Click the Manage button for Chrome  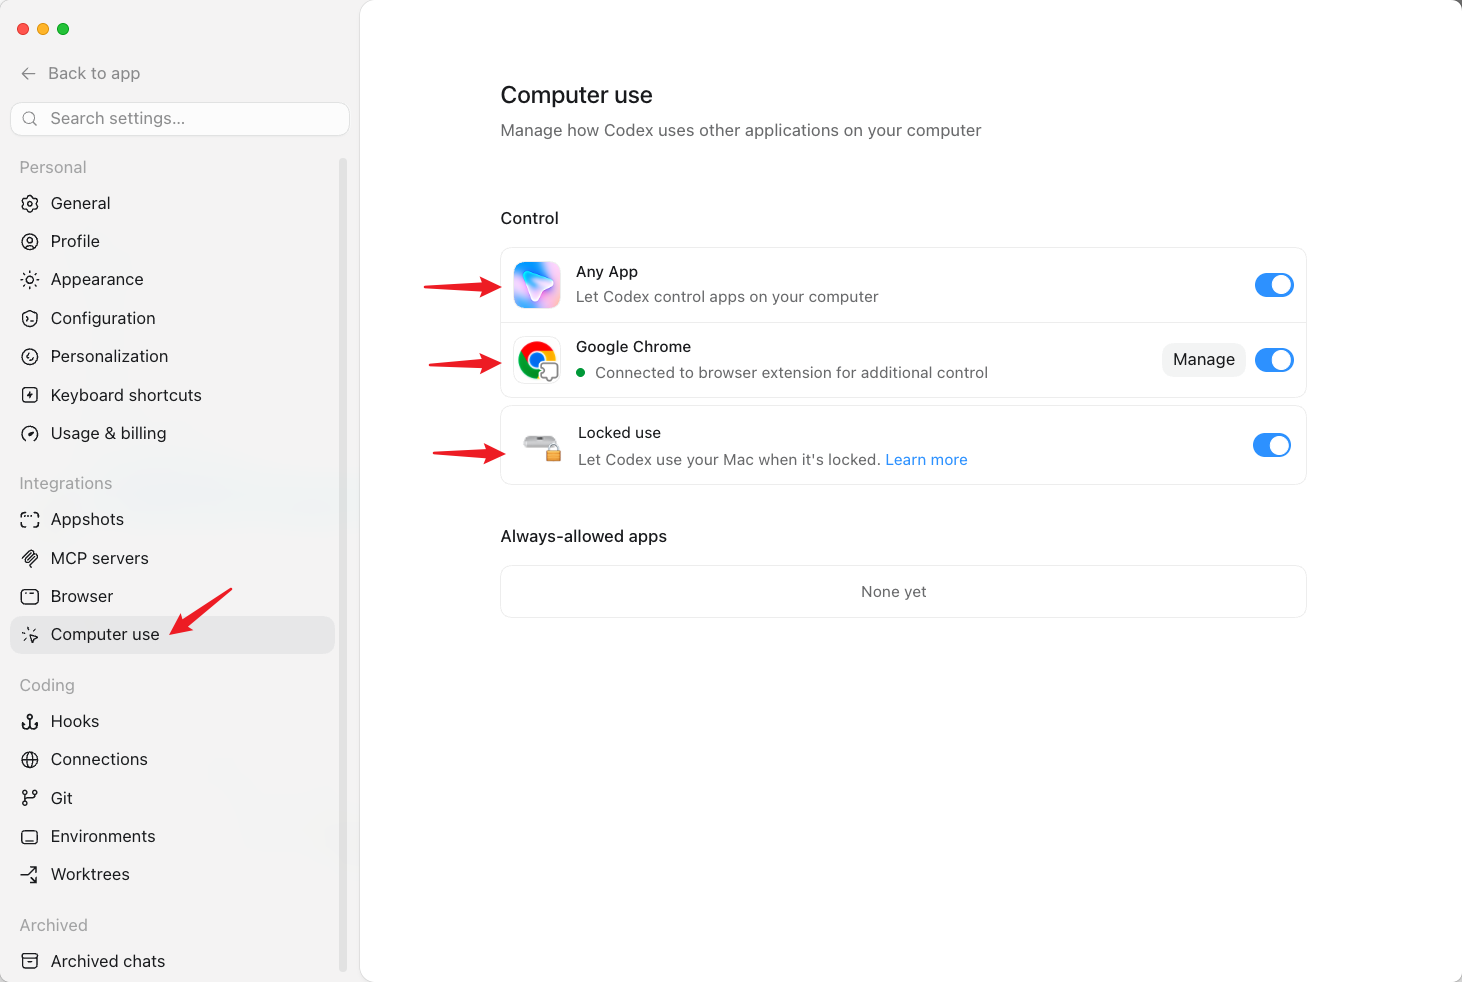click(1204, 360)
